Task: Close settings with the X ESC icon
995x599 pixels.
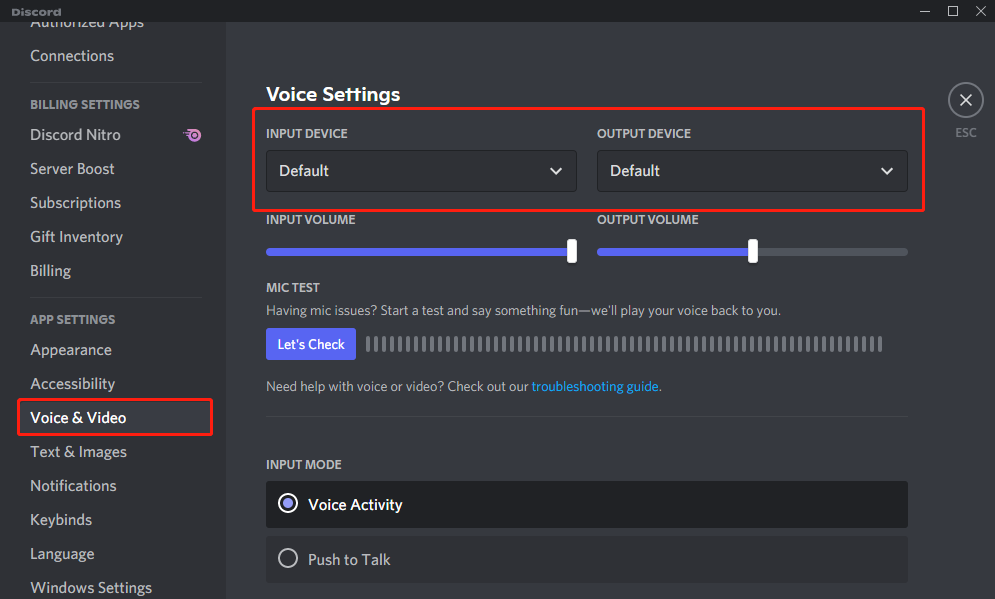Action: tap(965, 100)
